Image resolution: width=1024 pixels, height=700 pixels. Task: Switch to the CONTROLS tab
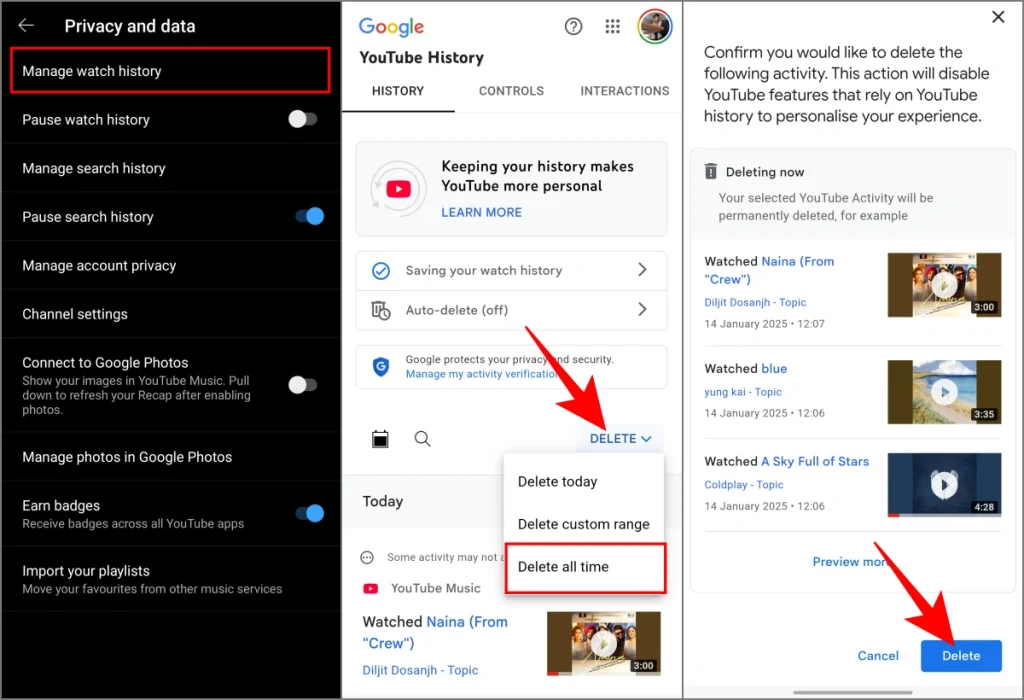(511, 91)
